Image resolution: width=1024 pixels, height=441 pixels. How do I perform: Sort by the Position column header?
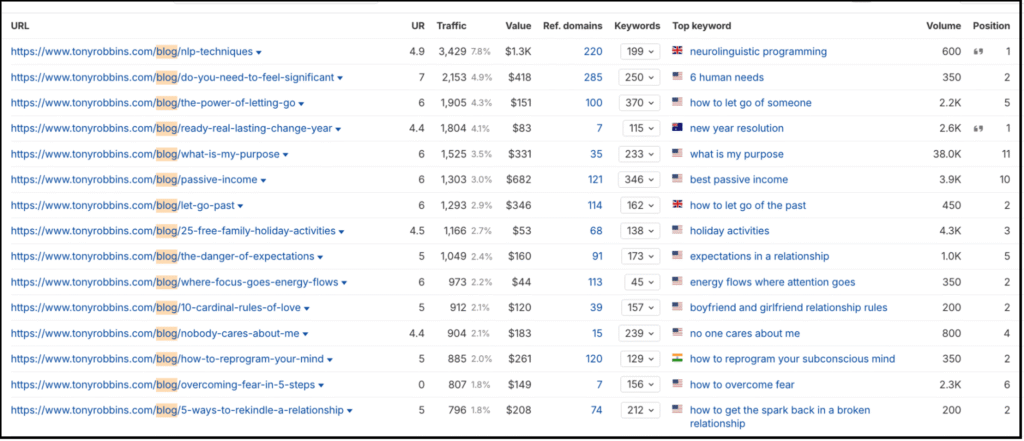(x=991, y=26)
